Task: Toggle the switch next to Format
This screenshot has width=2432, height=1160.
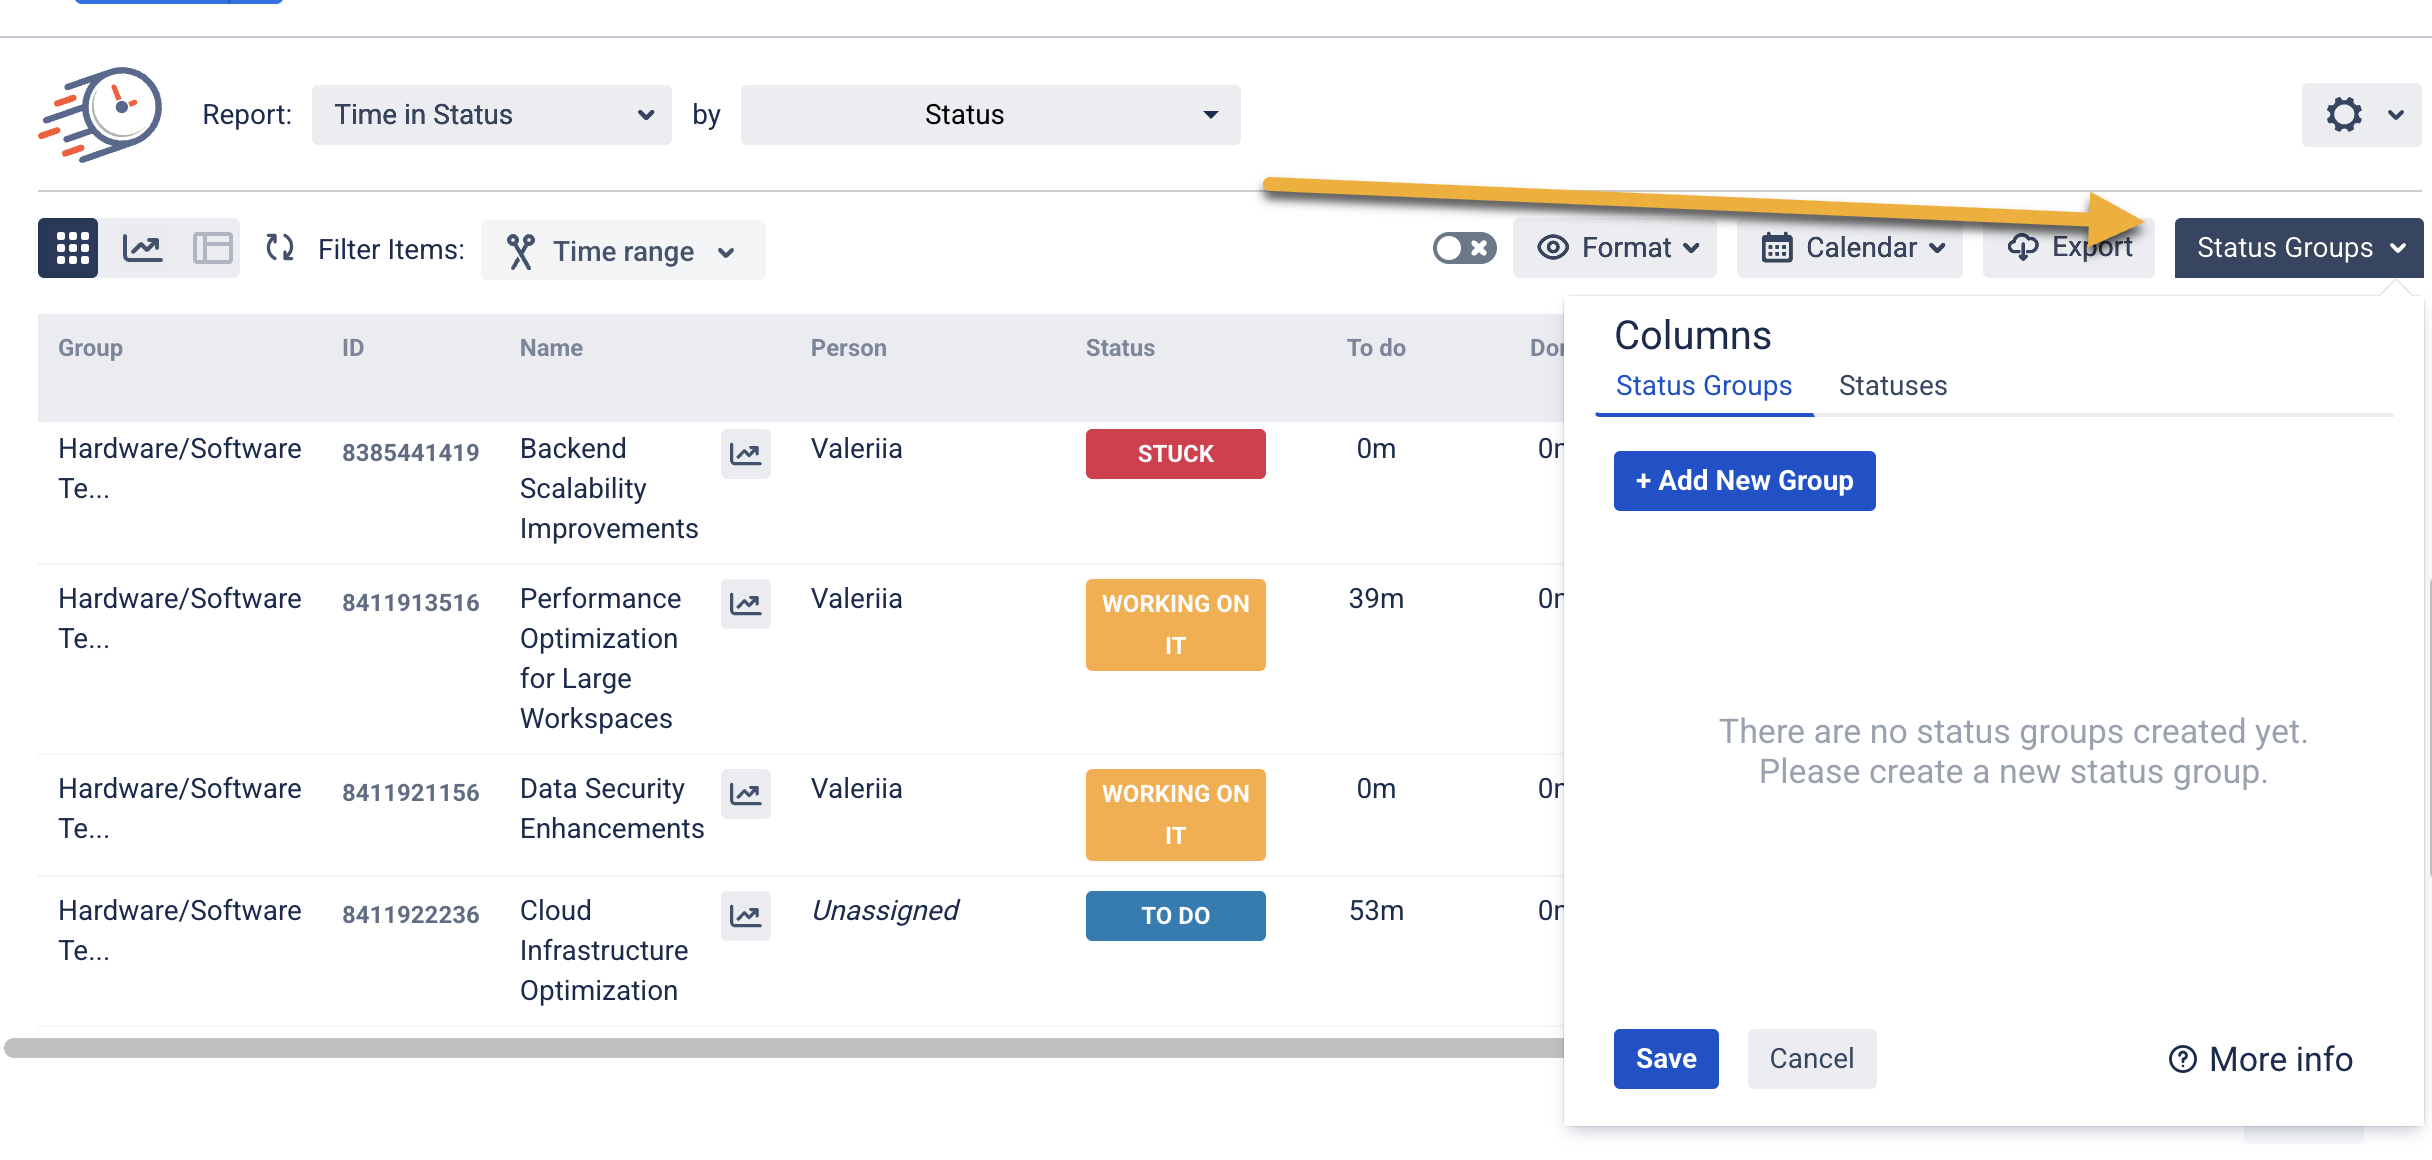Action: [1464, 248]
